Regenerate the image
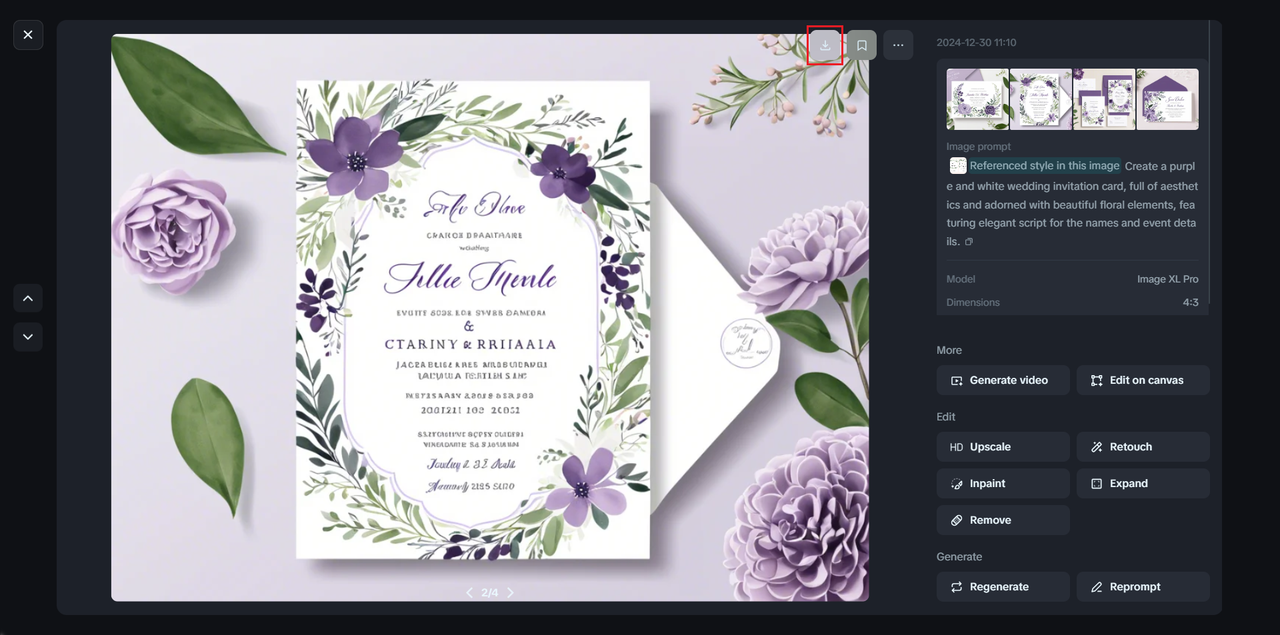The width and height of the screenshot is (1280, 635). (1003, 587)
